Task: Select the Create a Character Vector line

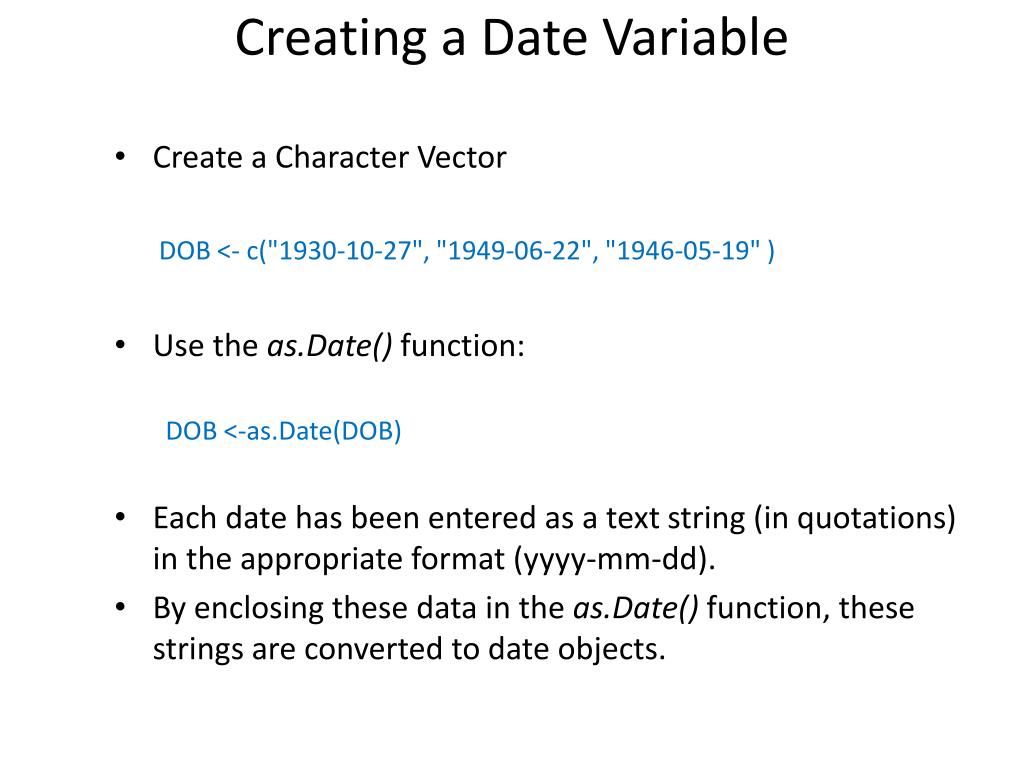Action: tap(330, 158)
